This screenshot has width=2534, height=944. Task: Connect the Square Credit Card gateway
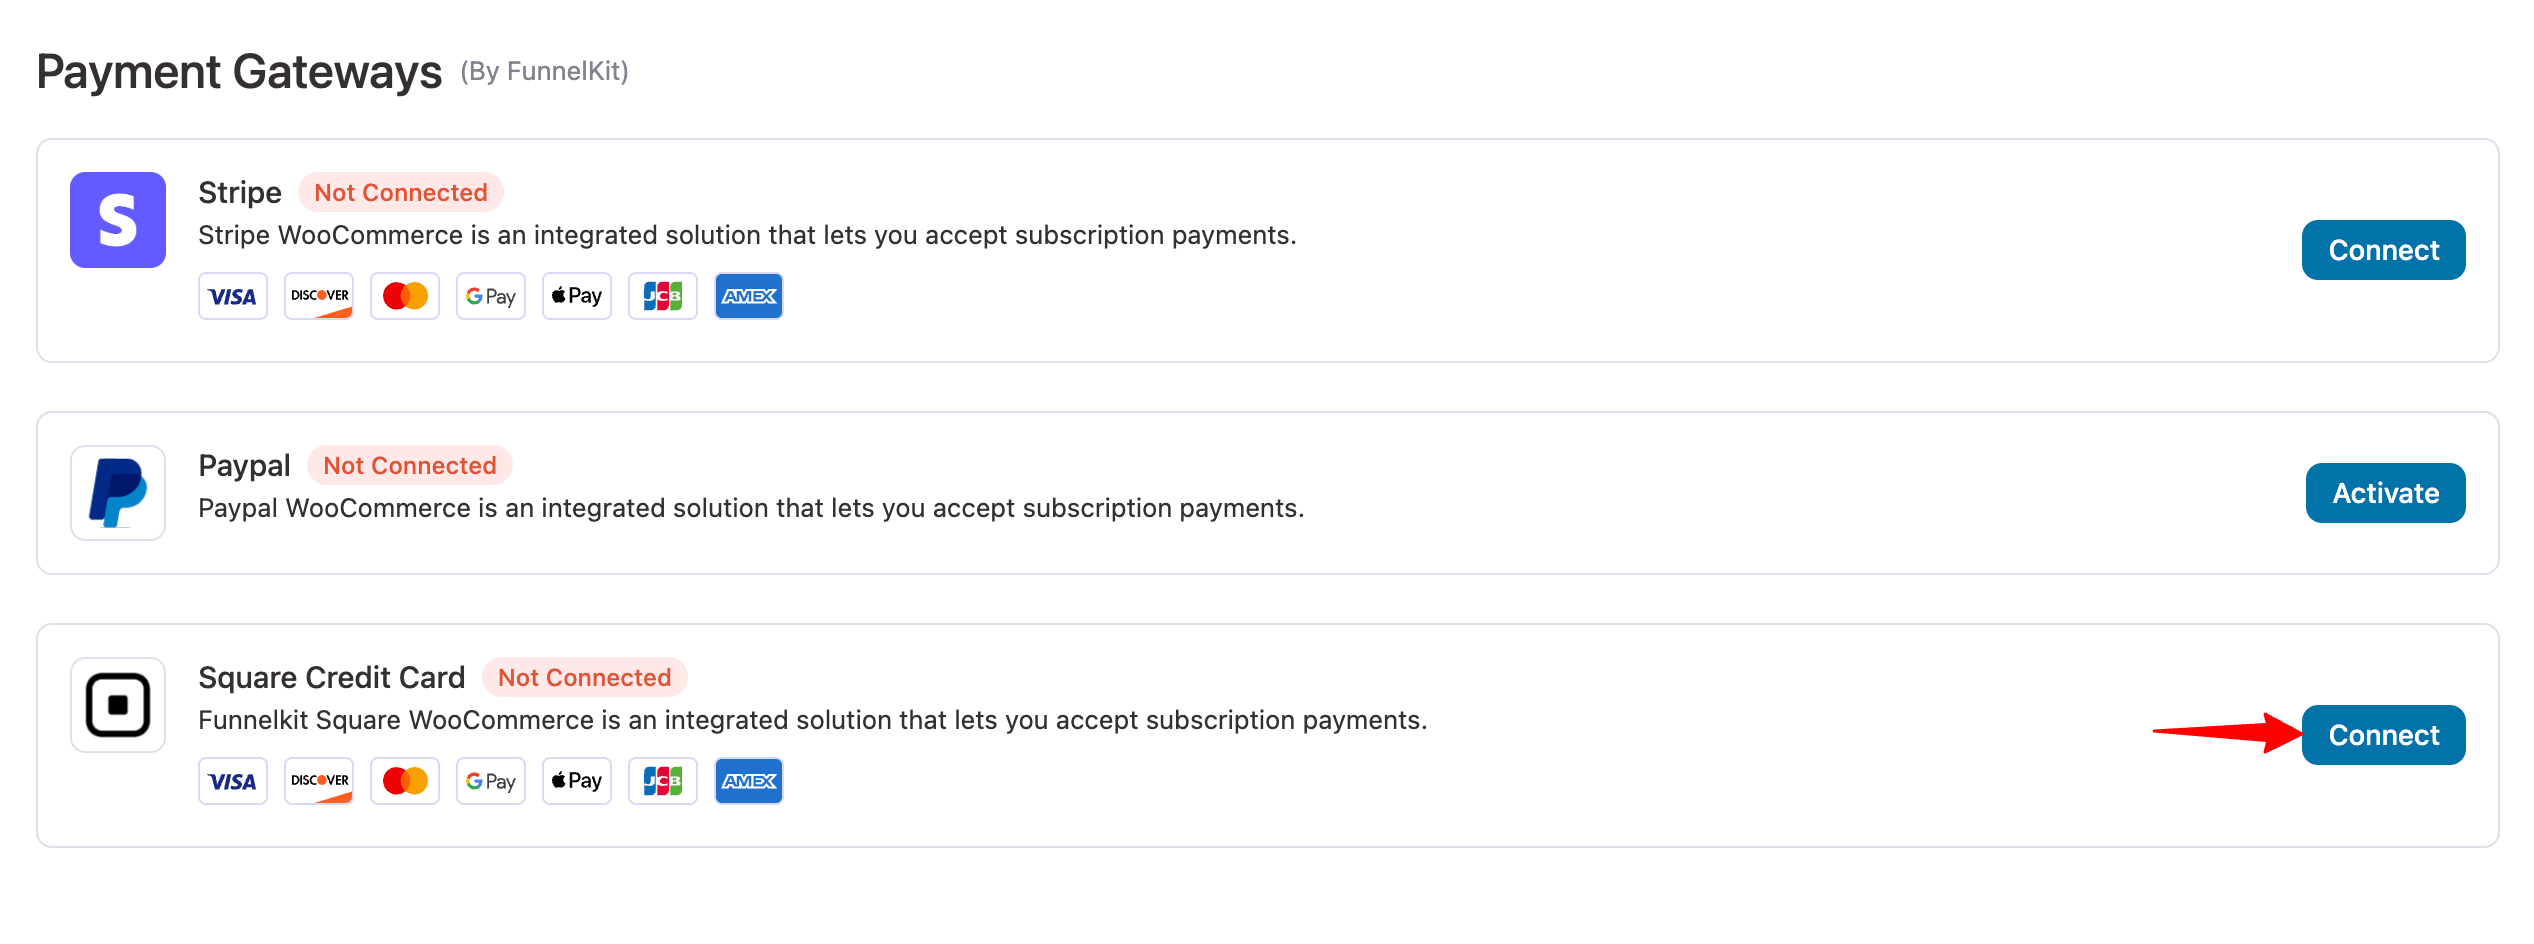click(x=2383, y=735)
